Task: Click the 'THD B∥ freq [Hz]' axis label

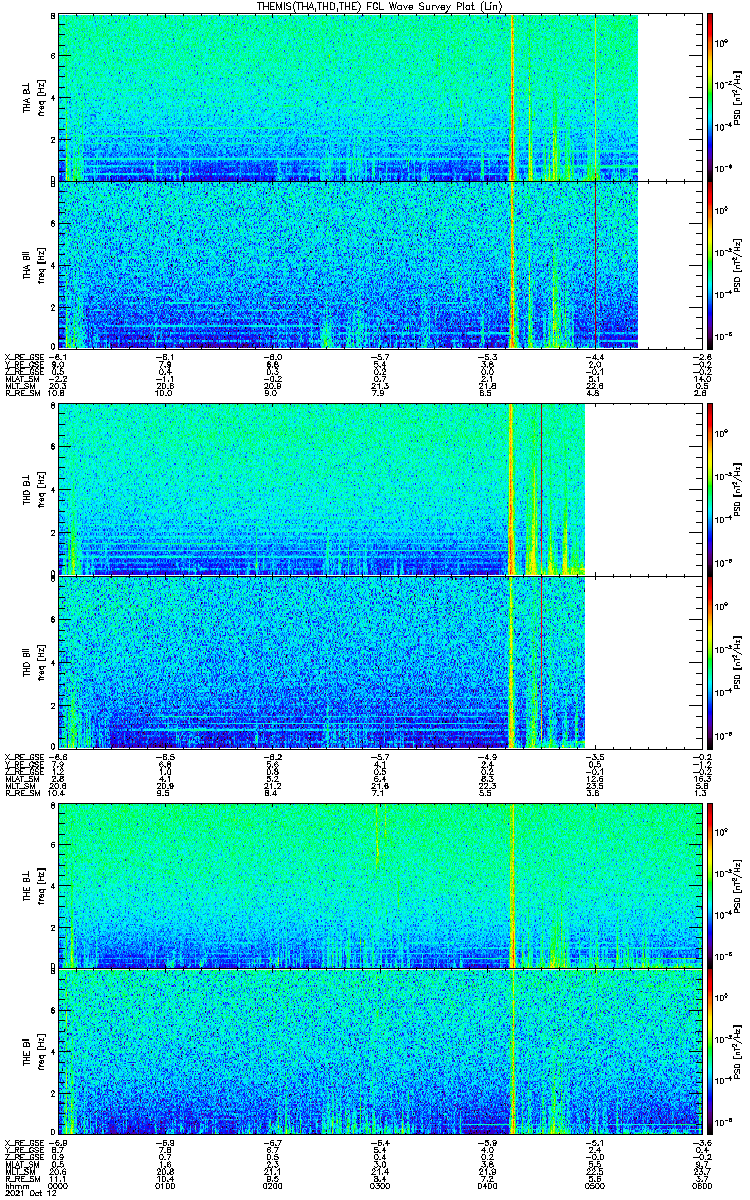Action: 33,661
